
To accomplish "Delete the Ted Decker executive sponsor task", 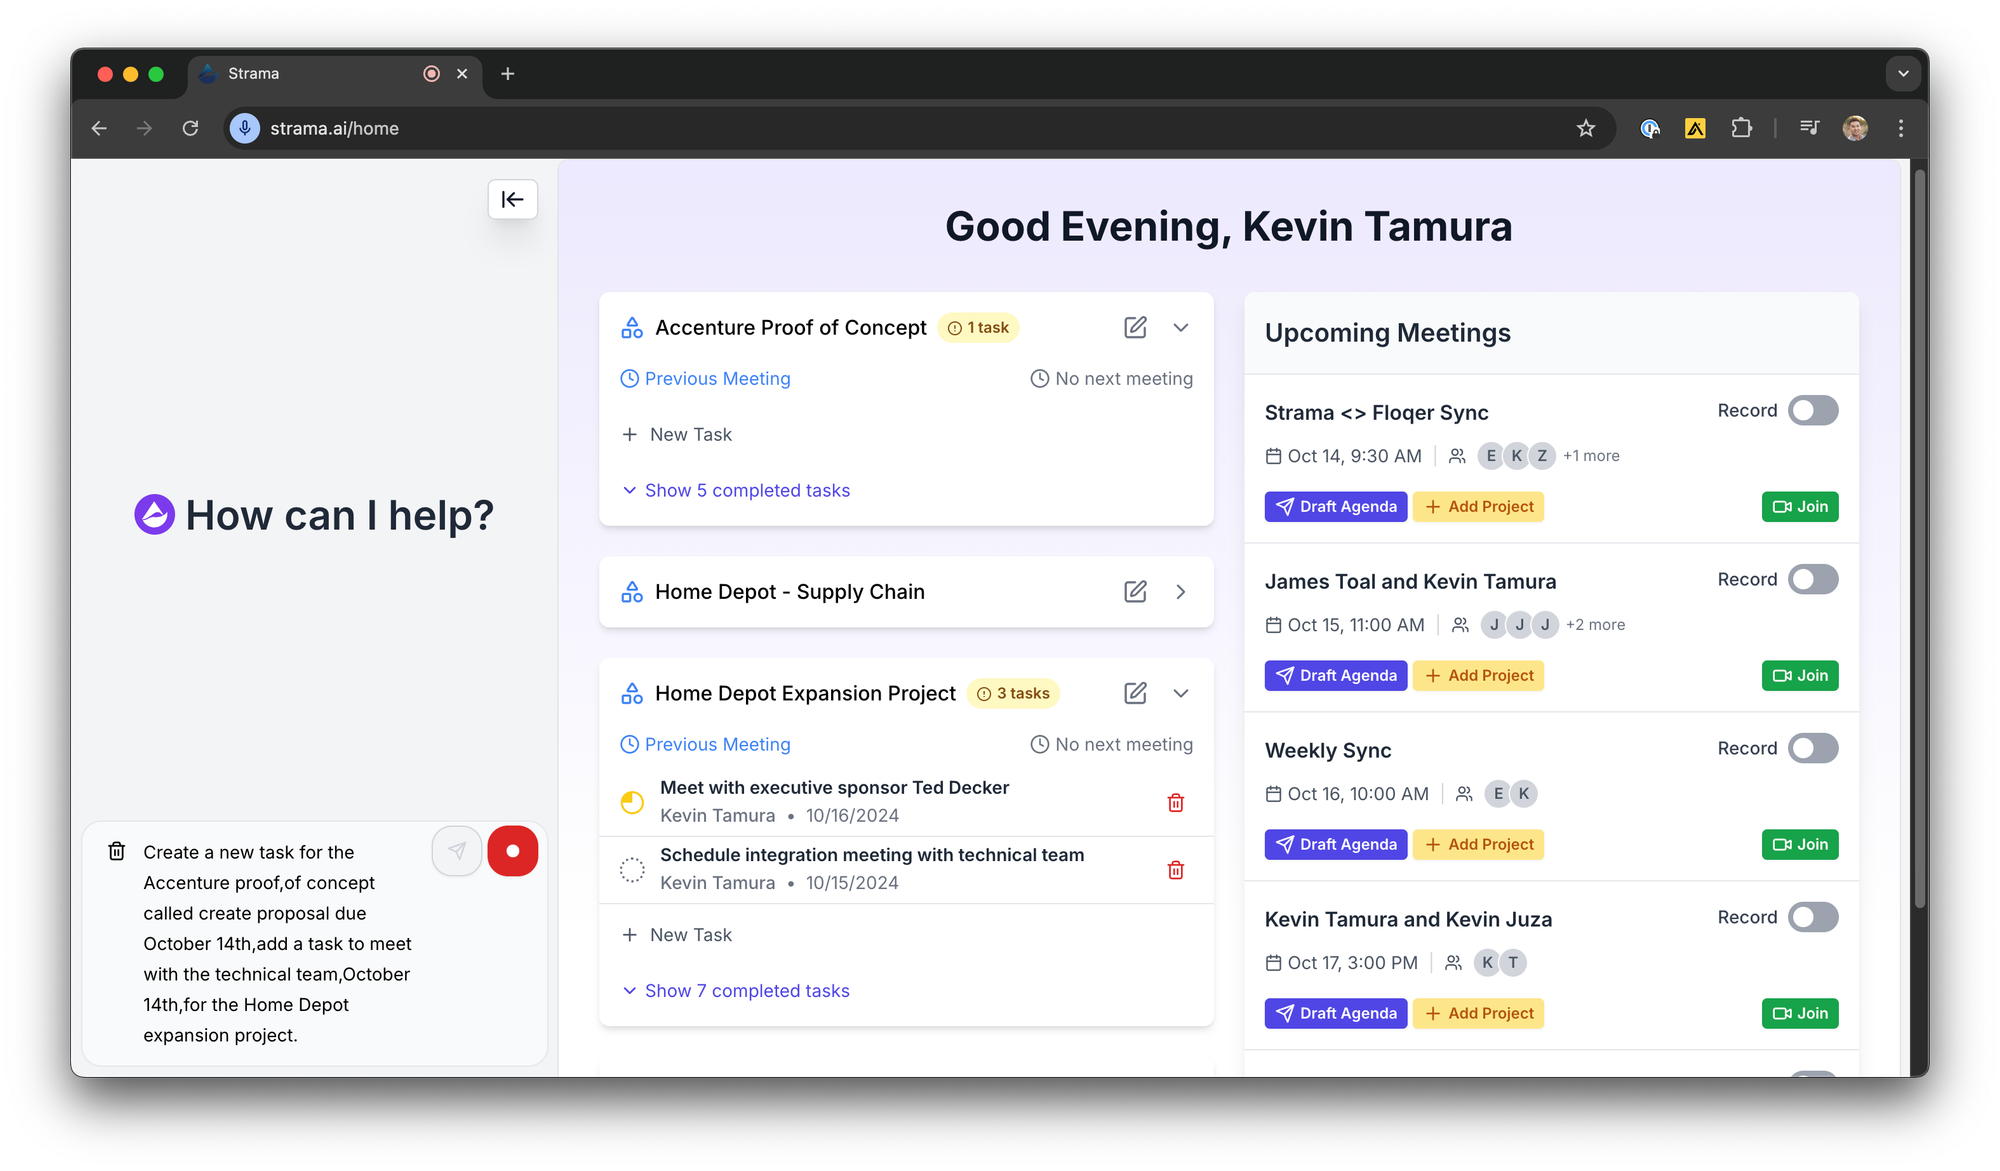I will click(1175, 802).
